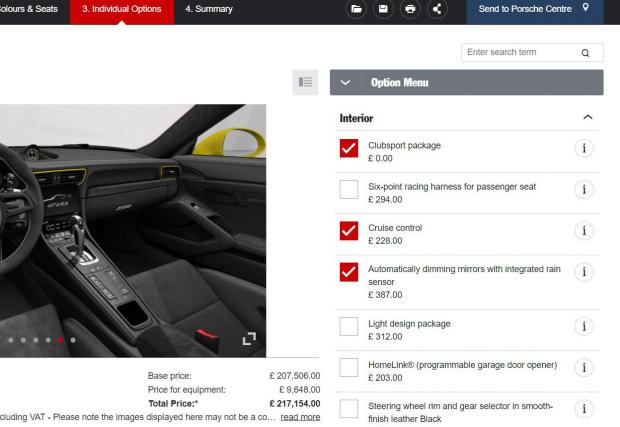This screenshot has width=620, height=427.
Task: Share the configuration
Action: [x=437, y=9]
